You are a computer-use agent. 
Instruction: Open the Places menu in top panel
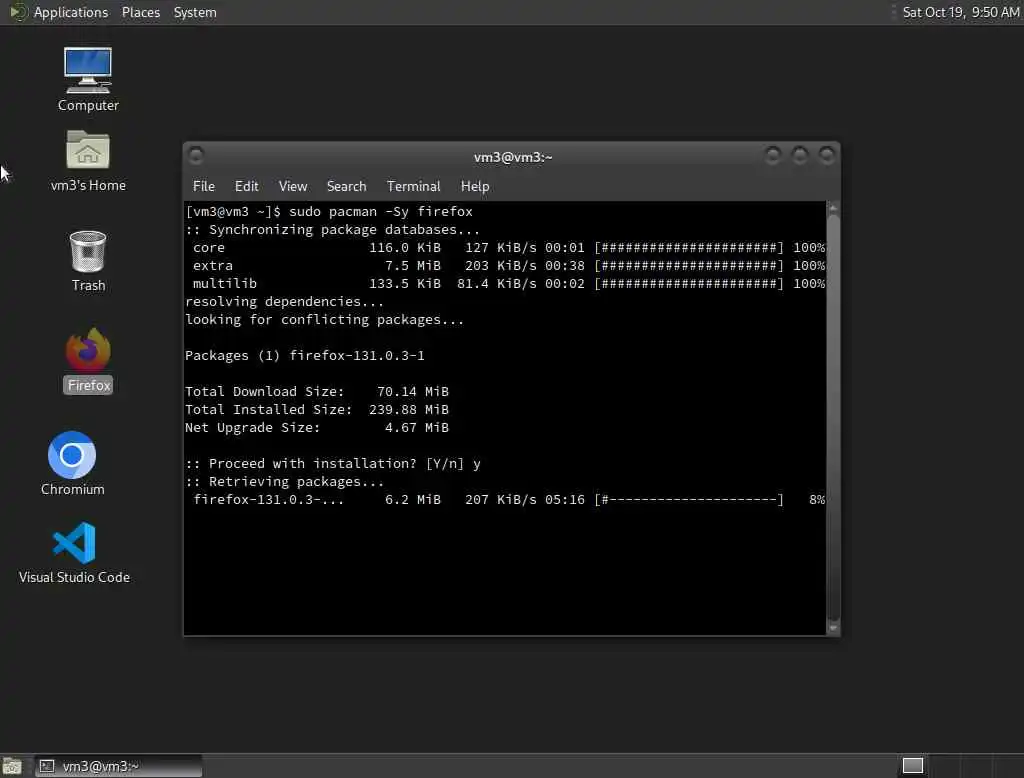click(140, 12)
